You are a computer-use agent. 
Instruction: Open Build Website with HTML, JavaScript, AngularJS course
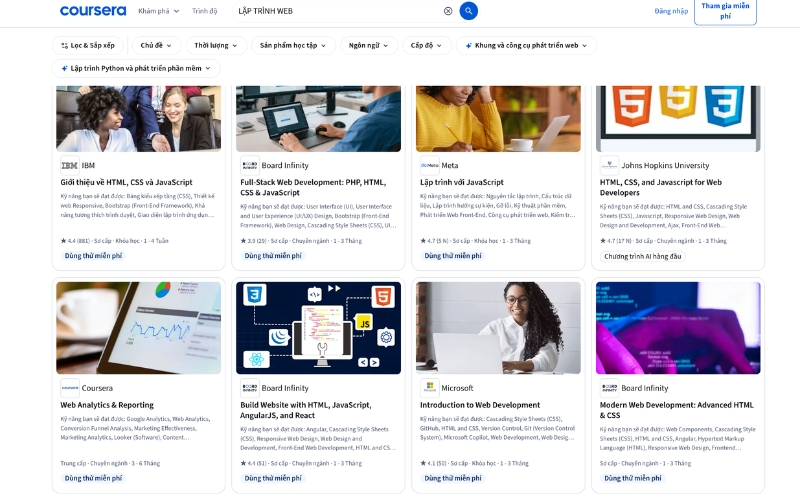pyautogui.click(x=306, y=410)
